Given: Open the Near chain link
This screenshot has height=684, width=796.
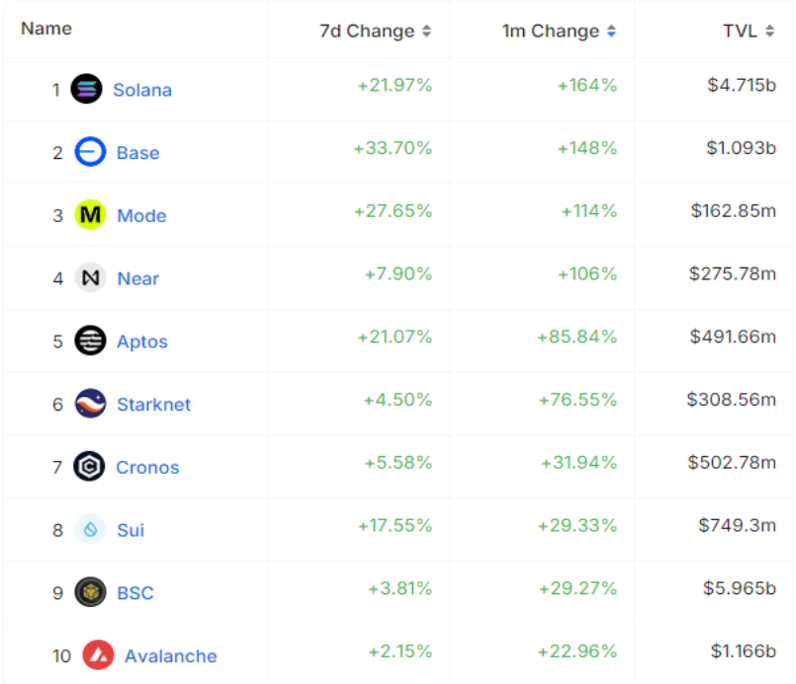Looking at the screenshot, I should coord(138,279).
